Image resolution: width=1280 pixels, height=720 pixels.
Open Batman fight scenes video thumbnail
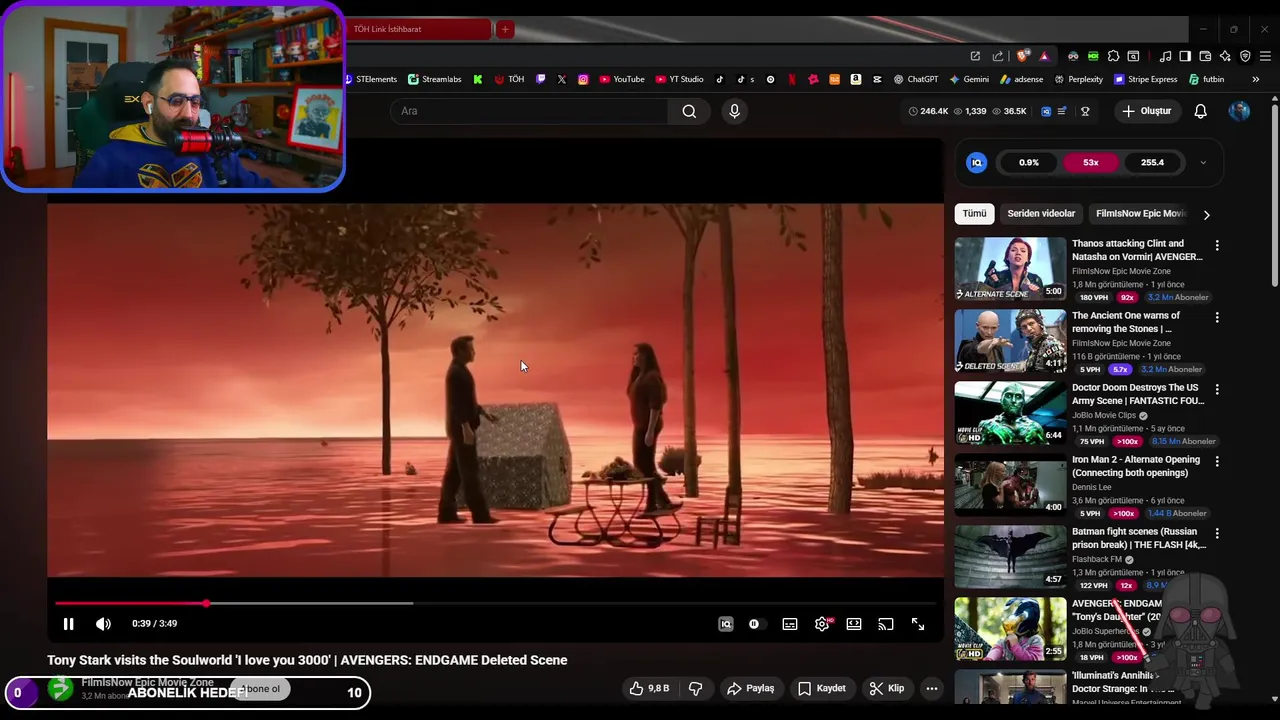[1010, 556]
